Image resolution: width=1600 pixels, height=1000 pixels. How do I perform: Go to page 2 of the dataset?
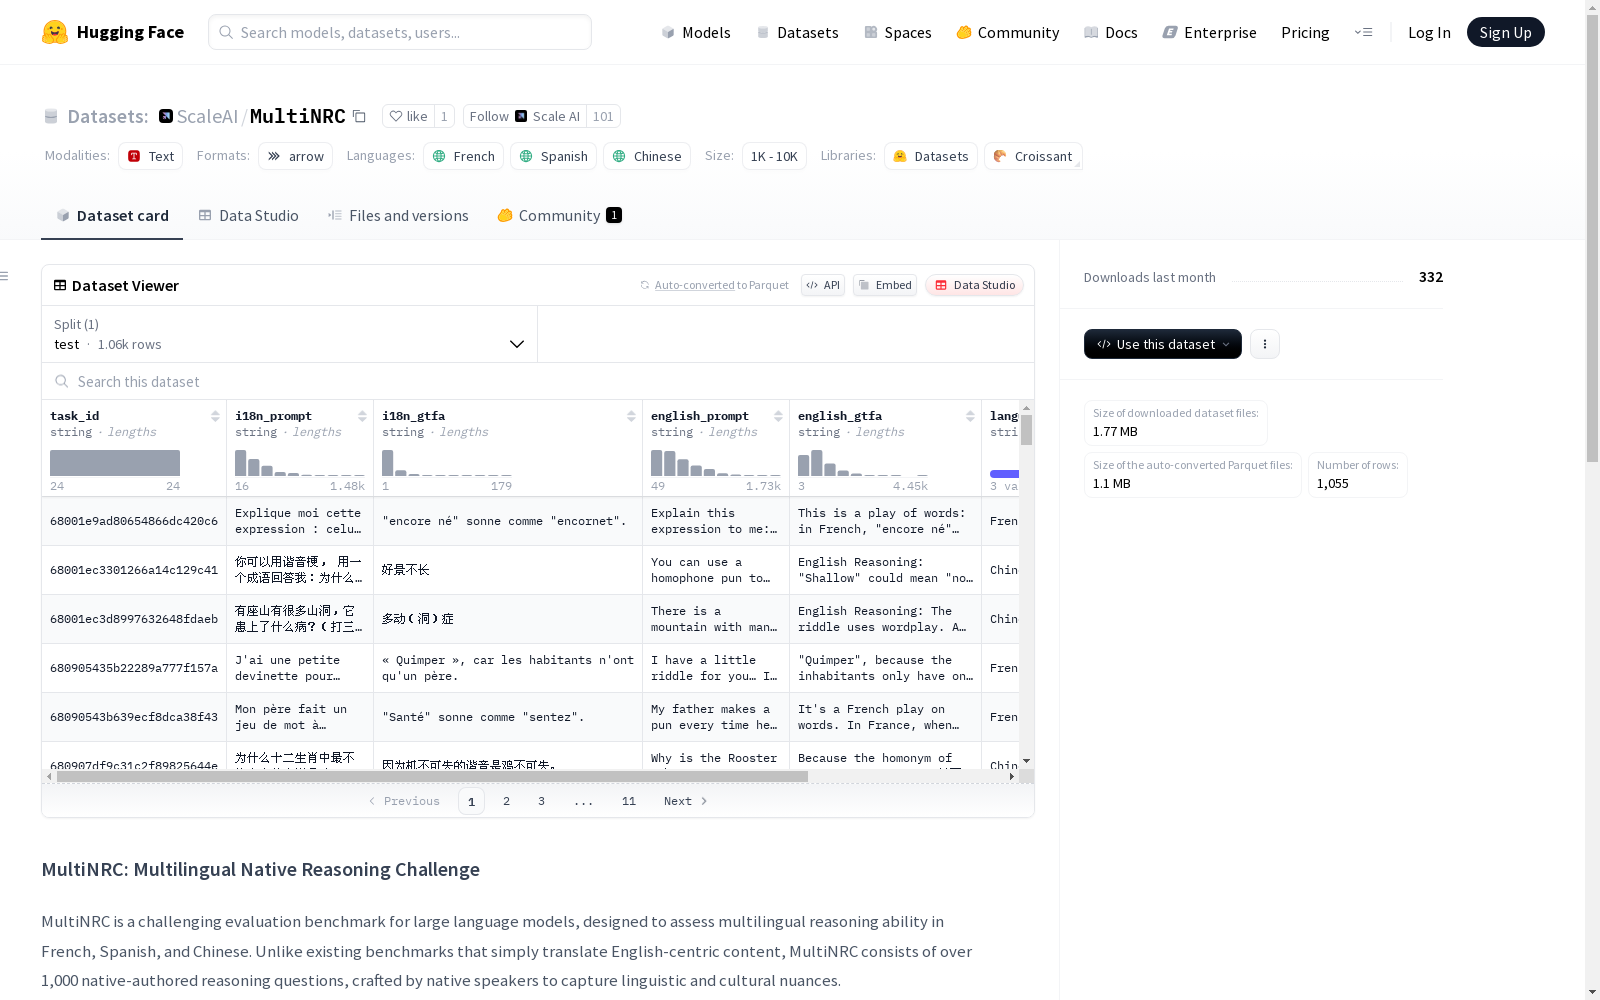(507, 801)
